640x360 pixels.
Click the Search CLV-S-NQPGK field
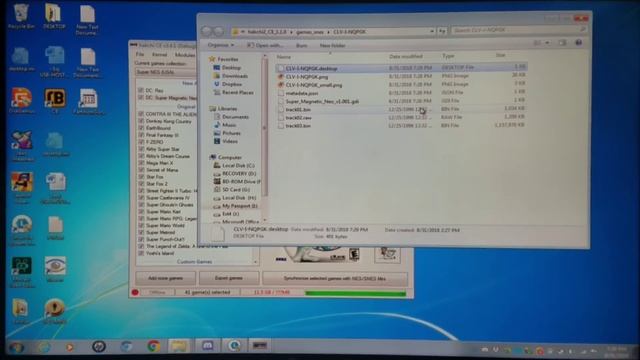pos(519,30)
